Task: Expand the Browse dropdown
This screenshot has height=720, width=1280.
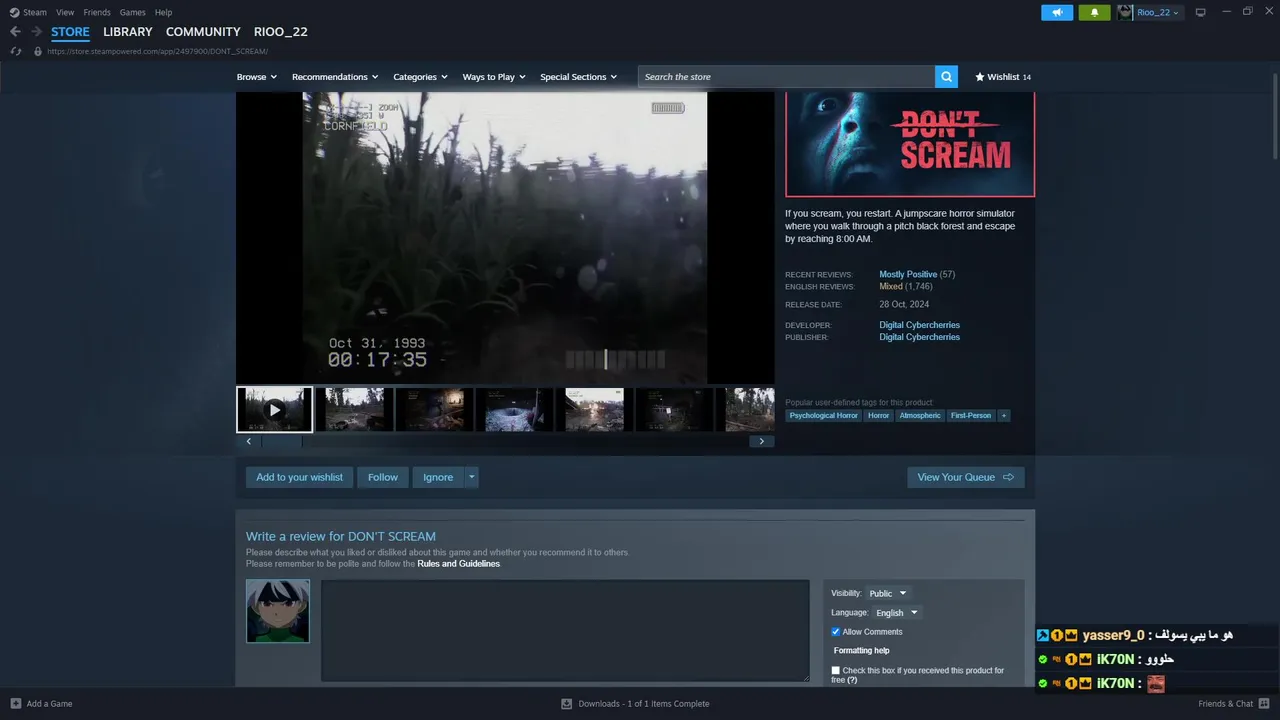Action: [257, 77]
